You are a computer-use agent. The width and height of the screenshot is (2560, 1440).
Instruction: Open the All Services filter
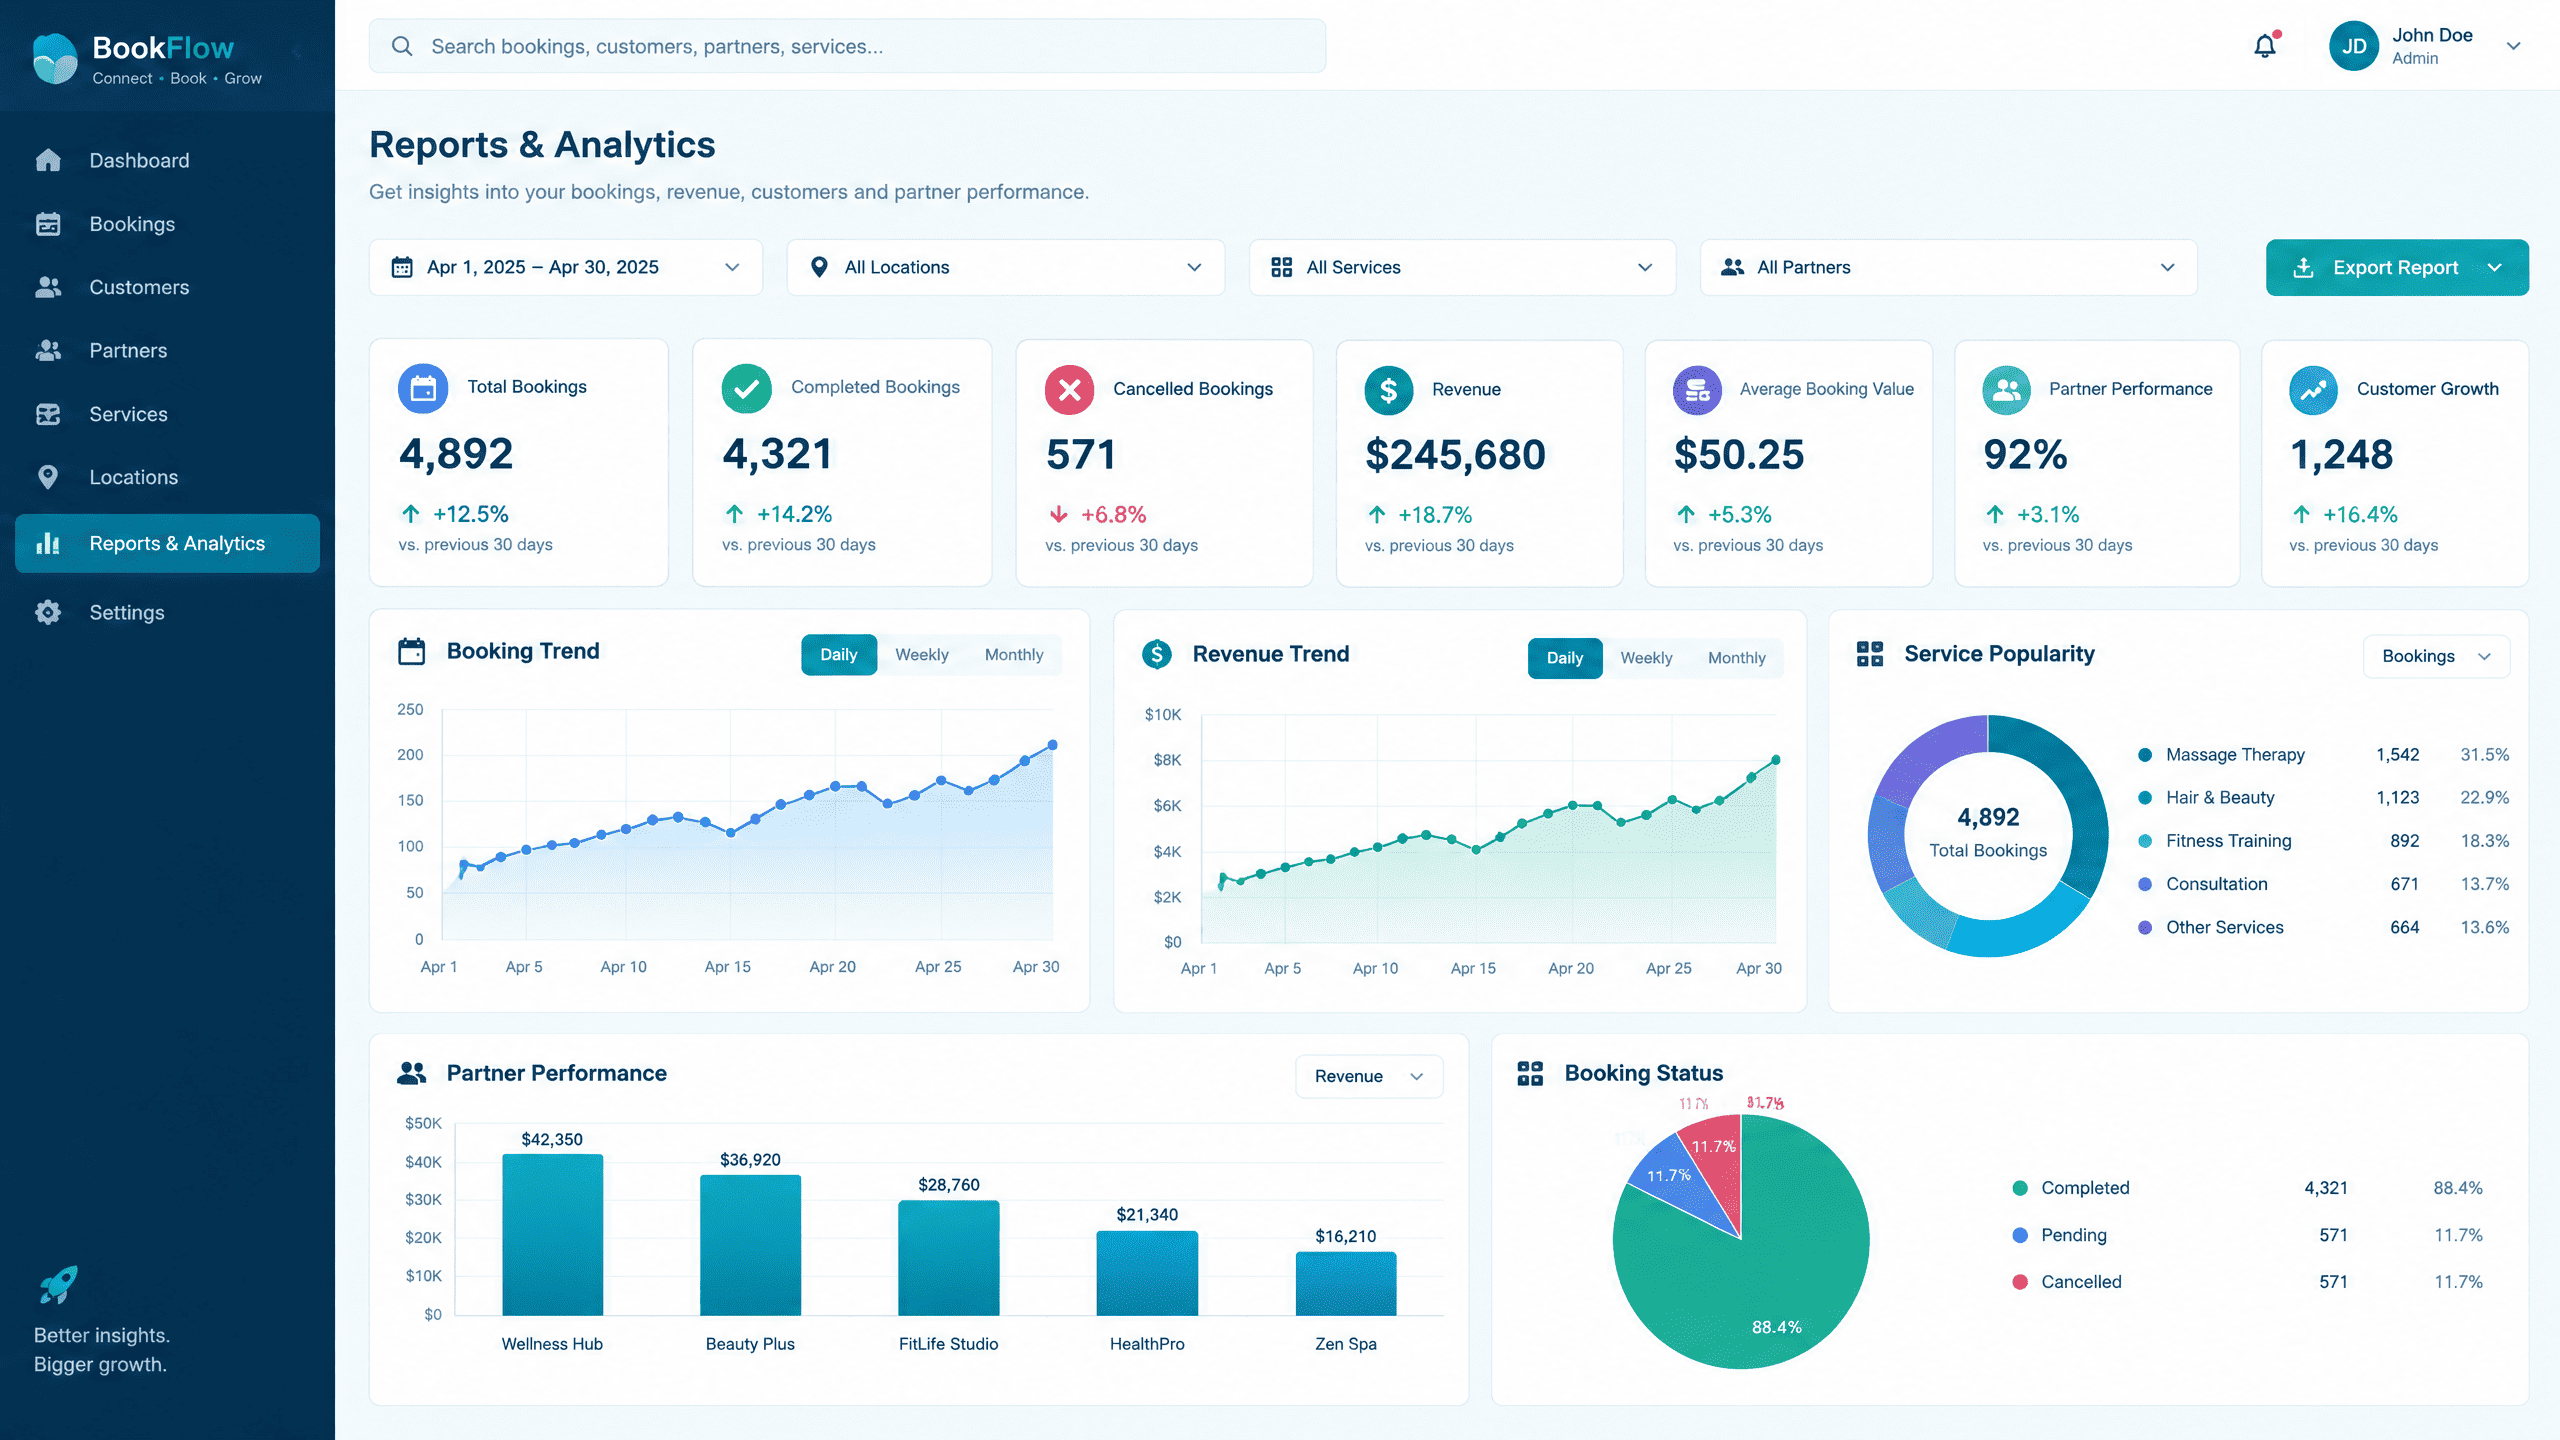tap(1462, 267)
